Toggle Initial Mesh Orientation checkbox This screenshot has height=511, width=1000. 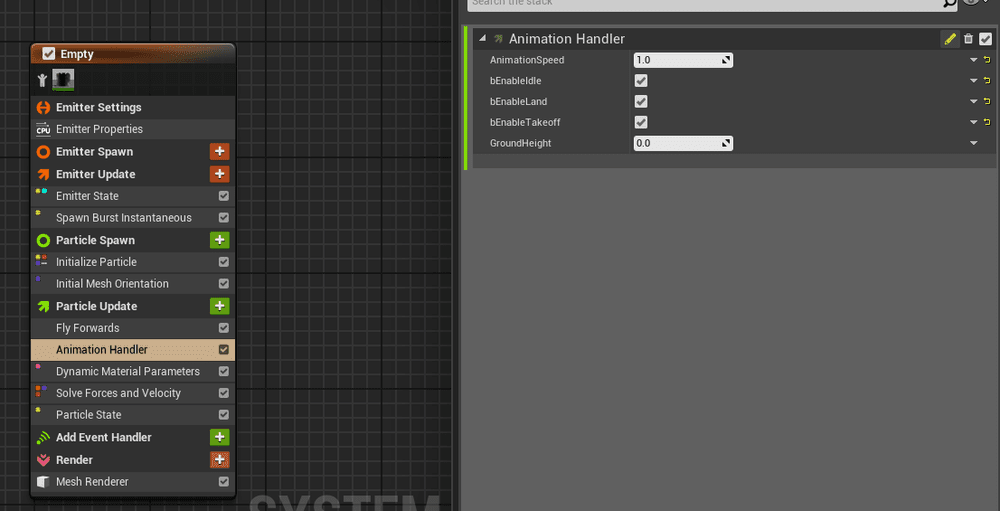pyautogui.click(x=224, y=284)
